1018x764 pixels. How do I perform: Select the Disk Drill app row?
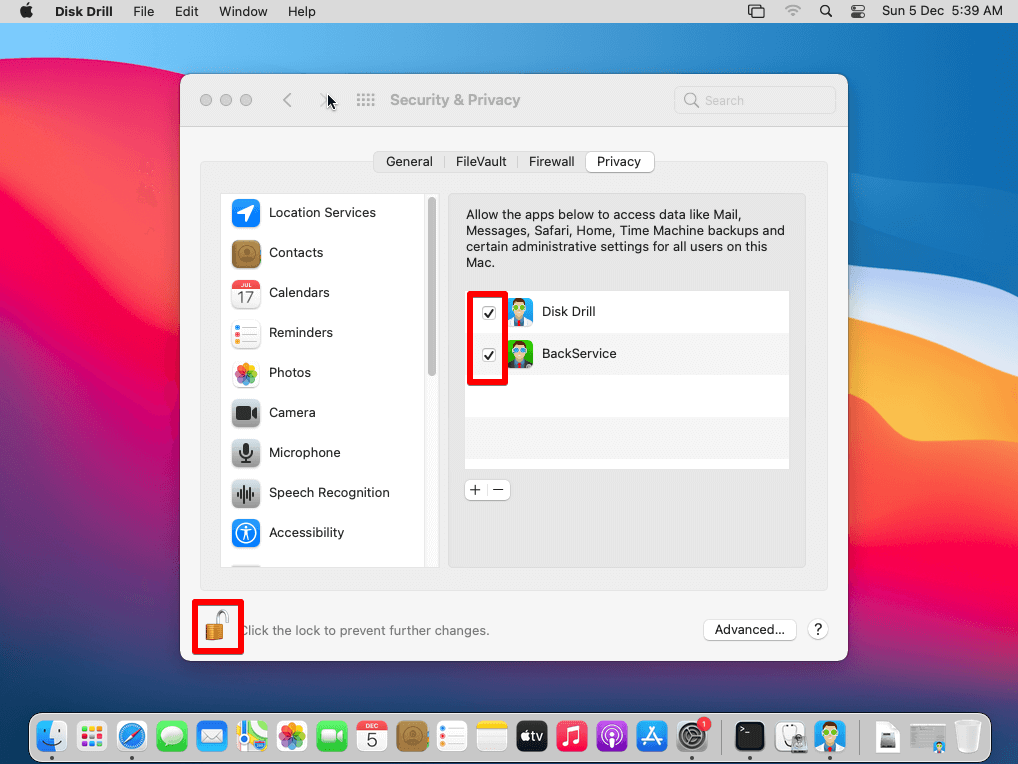627,312
